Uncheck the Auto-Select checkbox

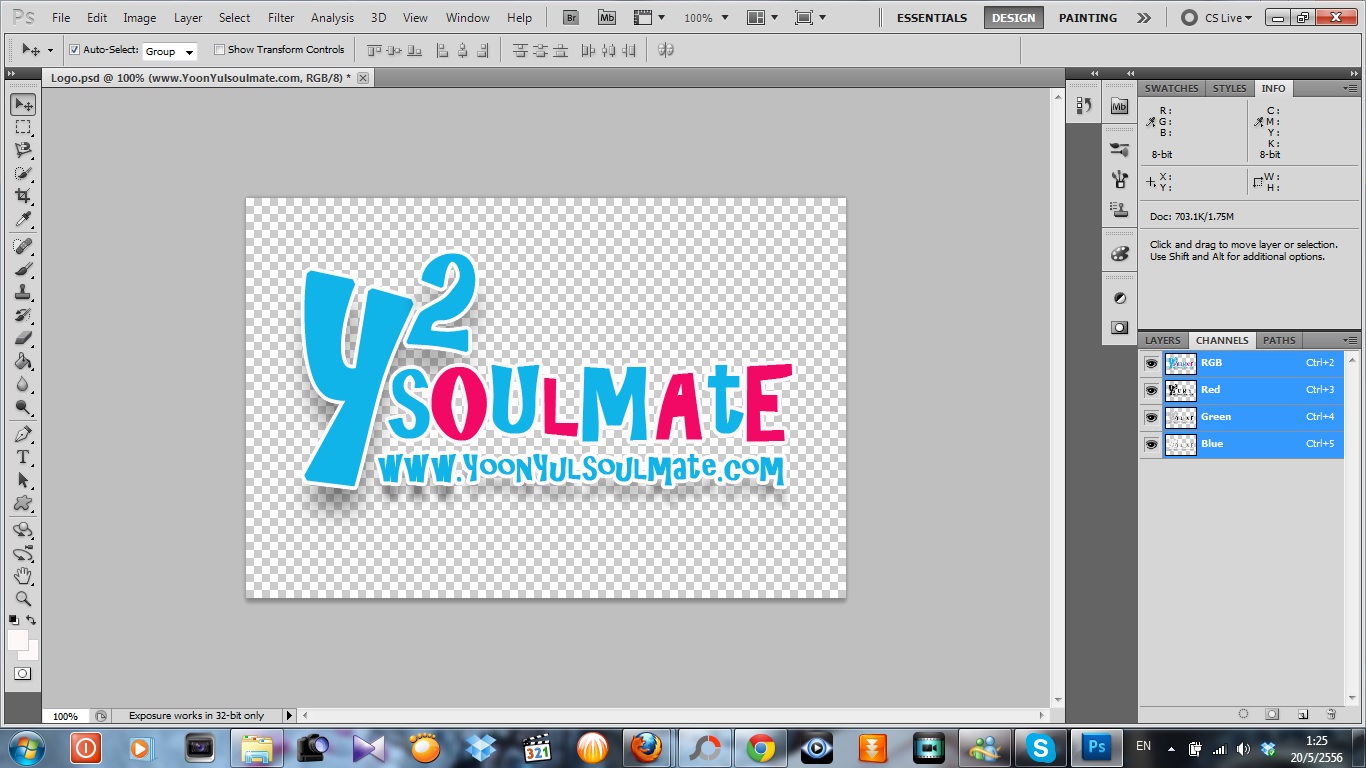74,50
